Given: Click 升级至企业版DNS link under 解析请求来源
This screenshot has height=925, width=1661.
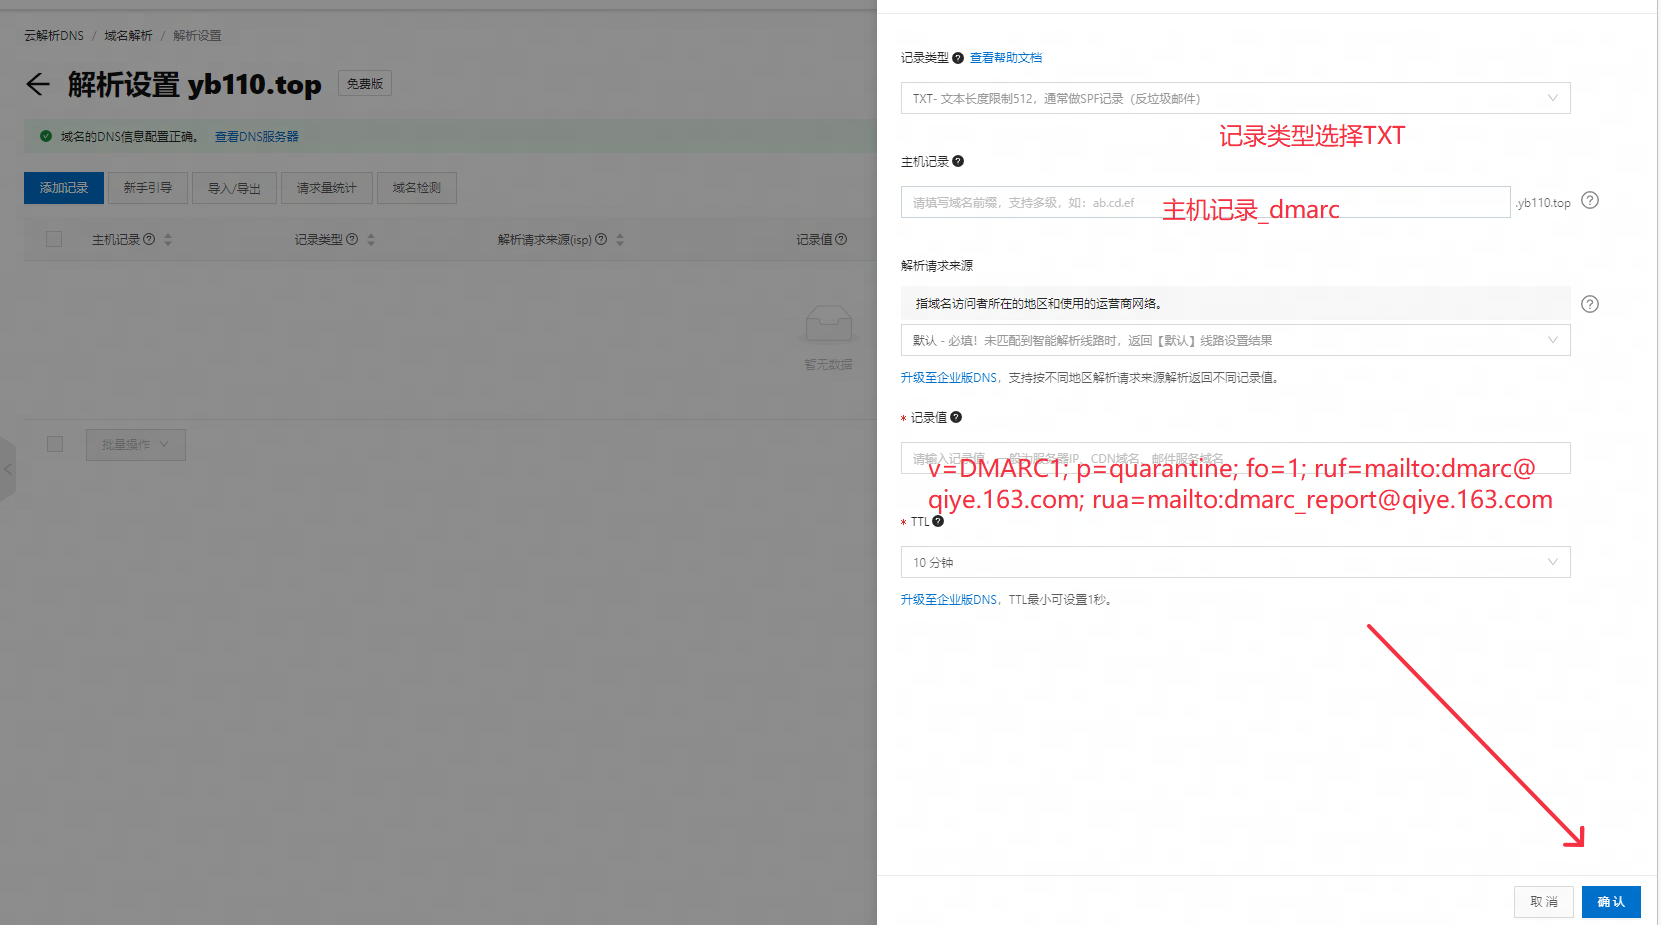Looking at the screenshot, I should point(949,378).
